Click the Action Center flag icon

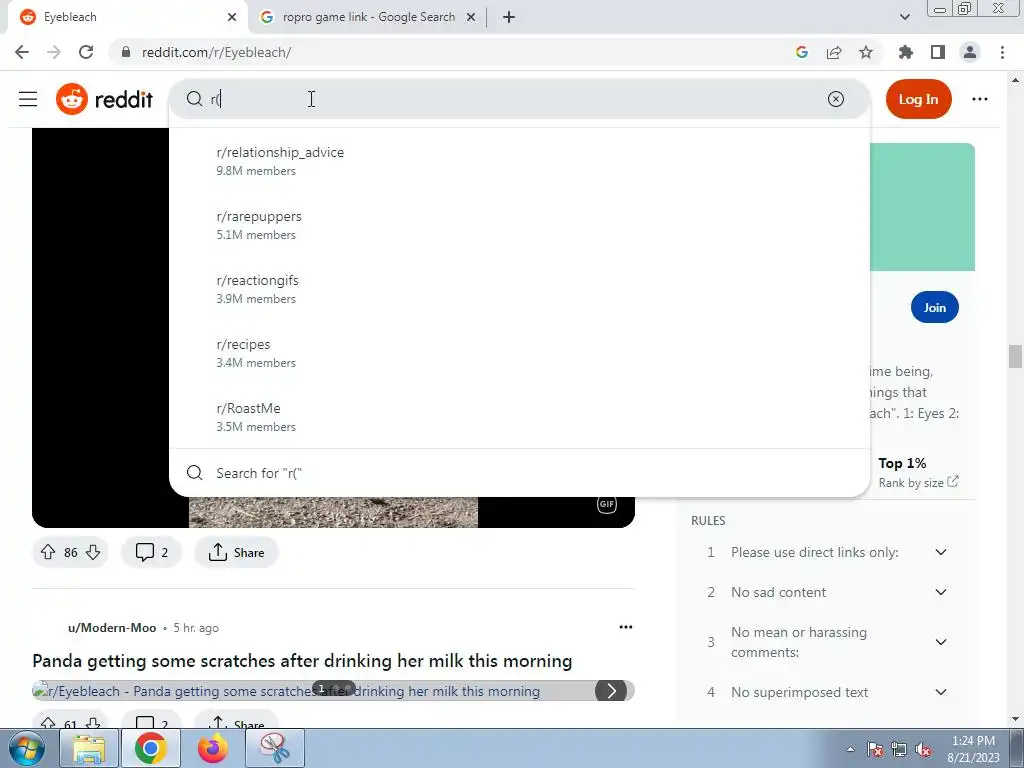tap(875, 750)
